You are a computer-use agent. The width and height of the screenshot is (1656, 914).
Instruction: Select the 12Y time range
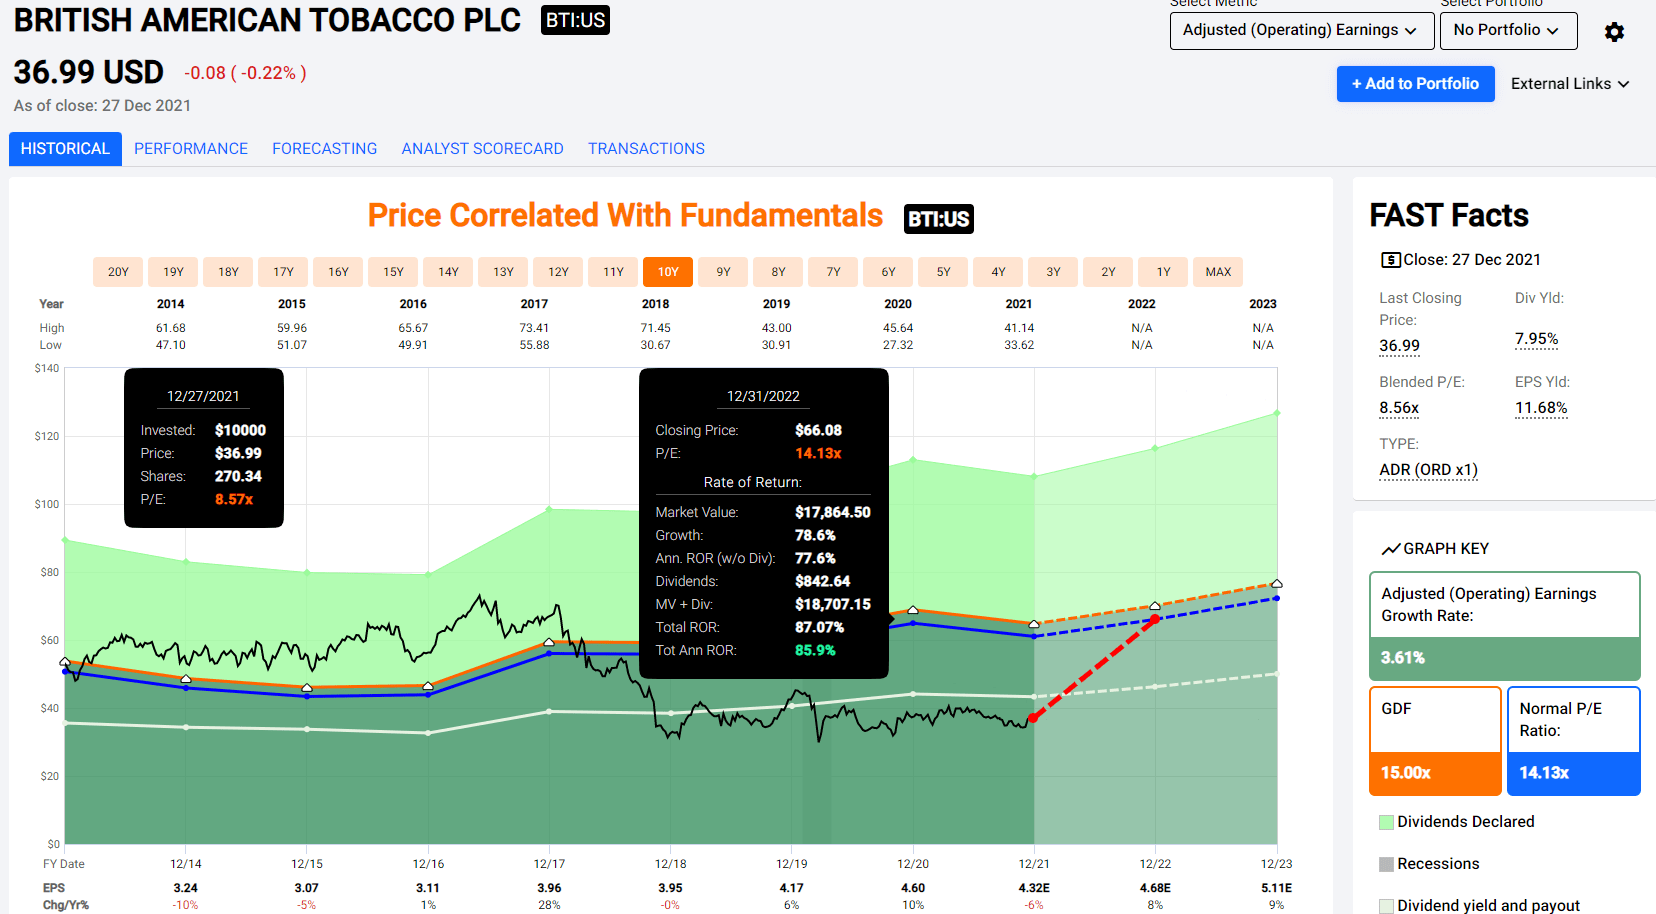(558, 272)
